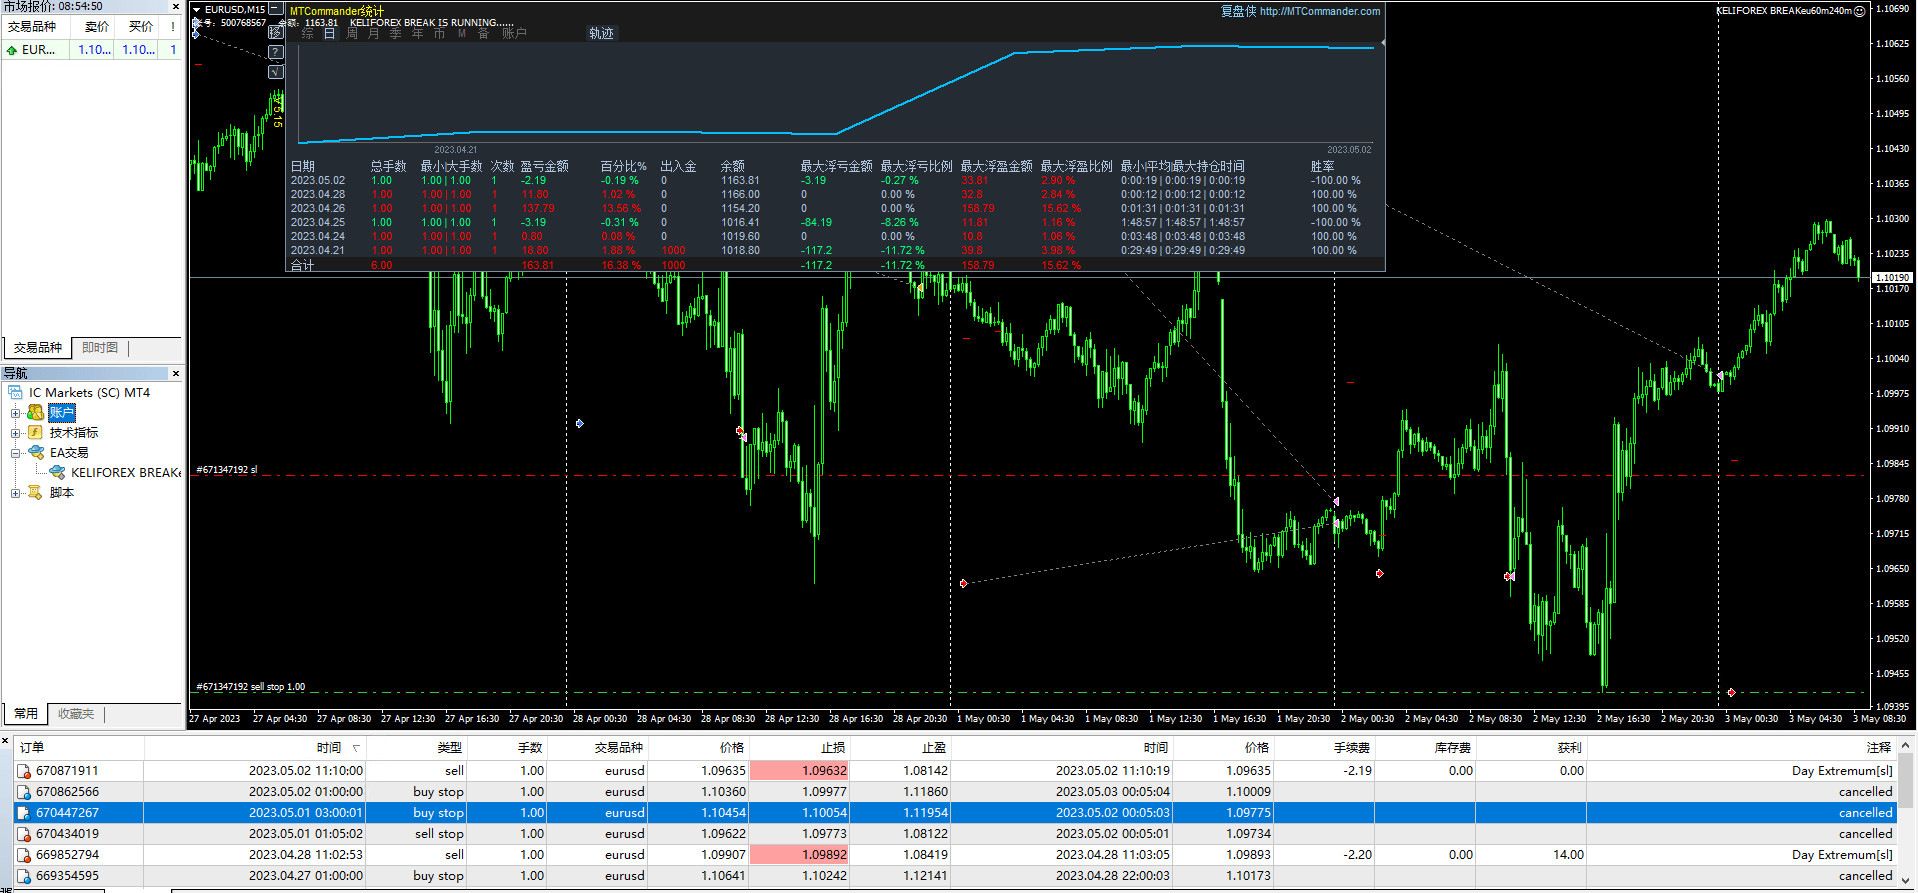Viewport: 1918px width, 893px height.
Task: Toggle the 周 weekly statistics view
Action: coord(352,33)
